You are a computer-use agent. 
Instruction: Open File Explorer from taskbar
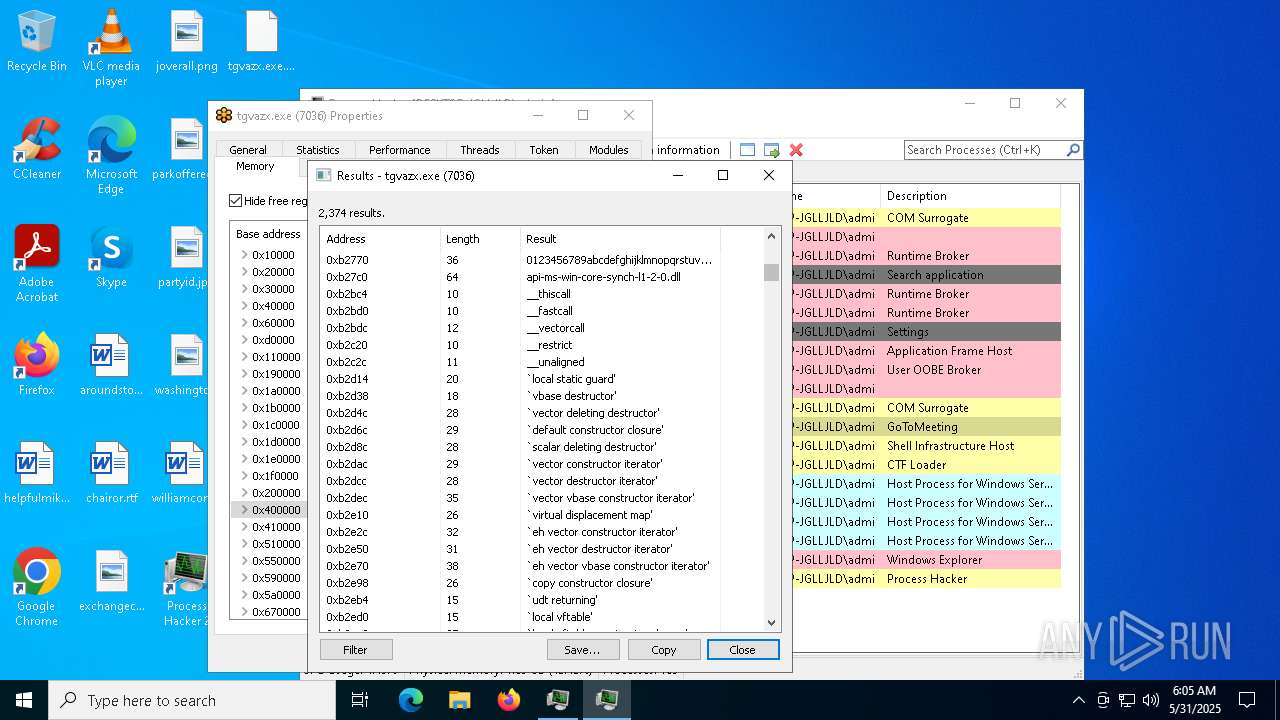pos(459,700)
